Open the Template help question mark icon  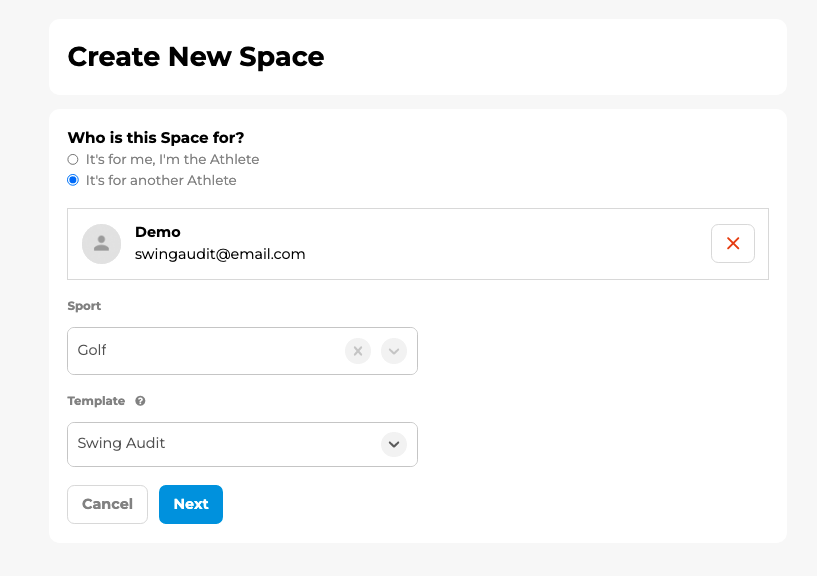click(x=140, y=401)
